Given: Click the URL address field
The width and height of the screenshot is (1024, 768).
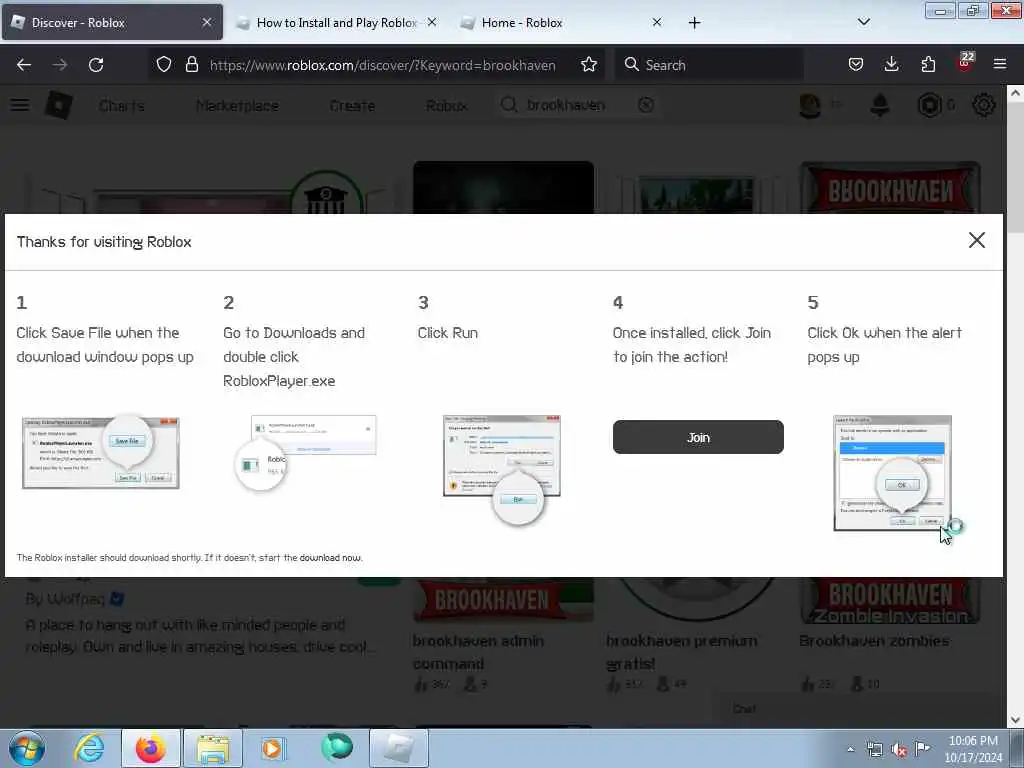Looking at the screenshot, I should (382, 65).
